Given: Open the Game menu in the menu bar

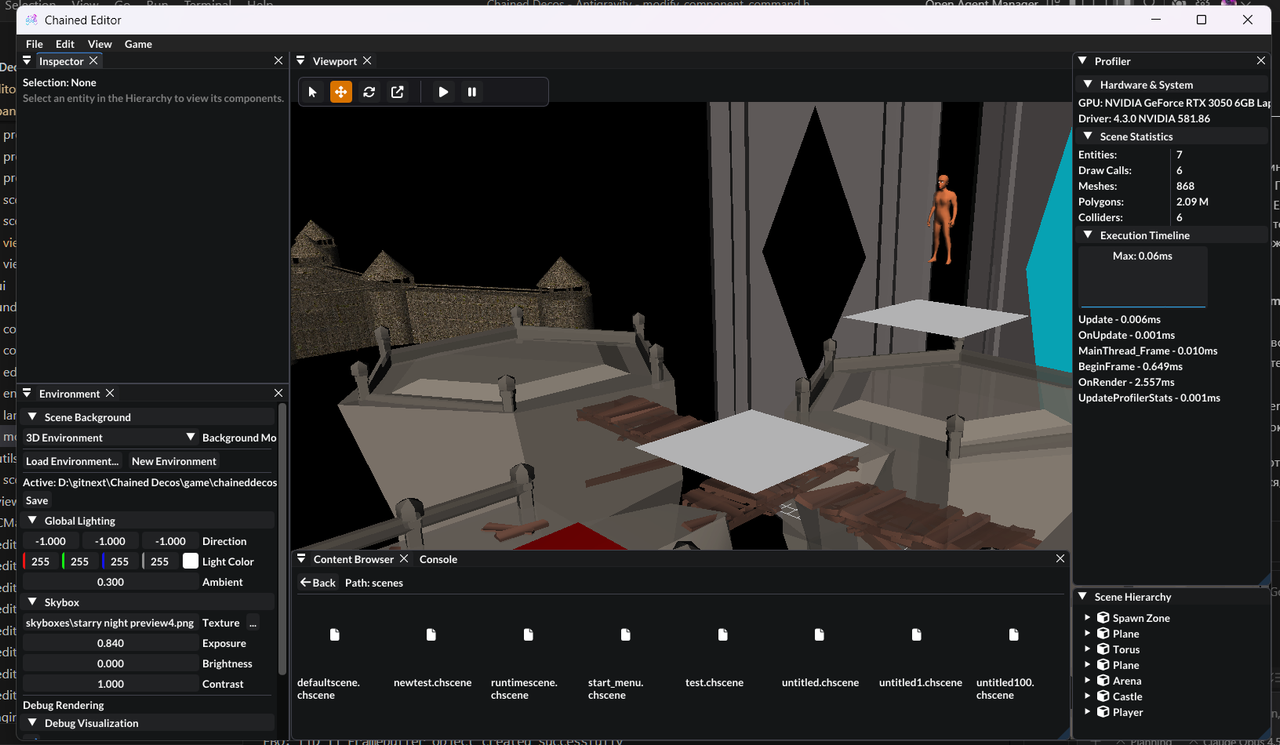Looking at the screenshot, I should (x=138, y=44).
